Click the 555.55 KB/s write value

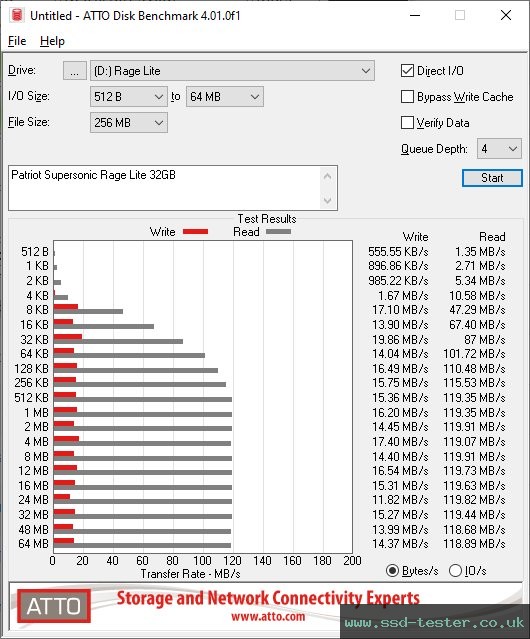coord(398,252)
